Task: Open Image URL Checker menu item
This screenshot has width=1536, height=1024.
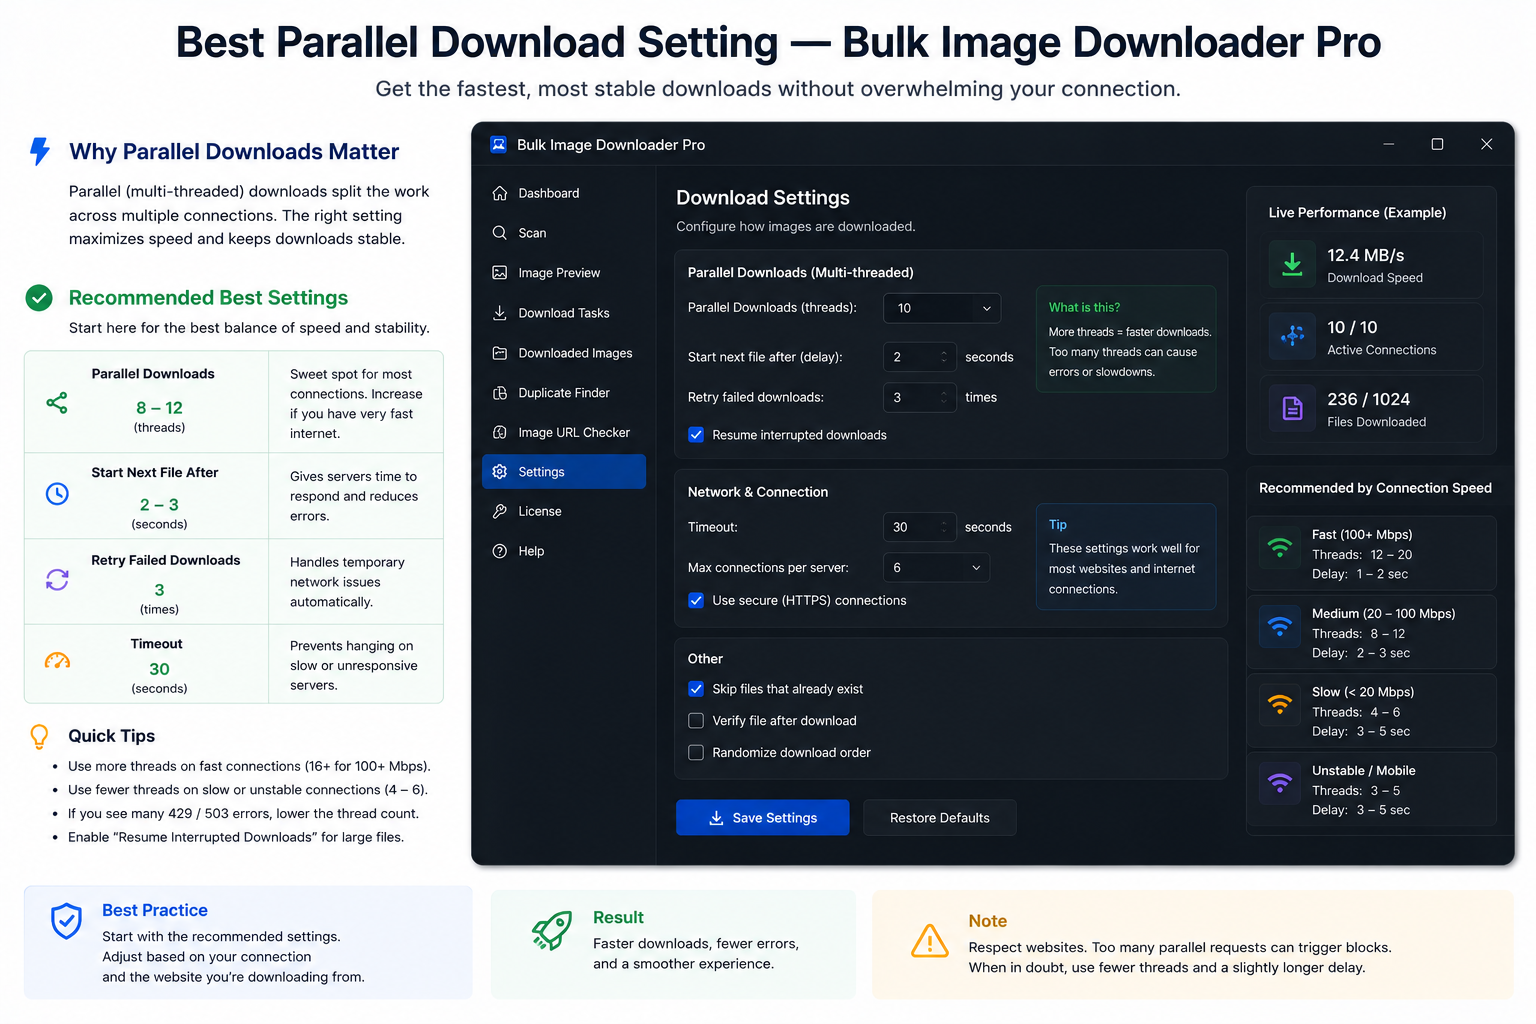Action: click(564, 432)
